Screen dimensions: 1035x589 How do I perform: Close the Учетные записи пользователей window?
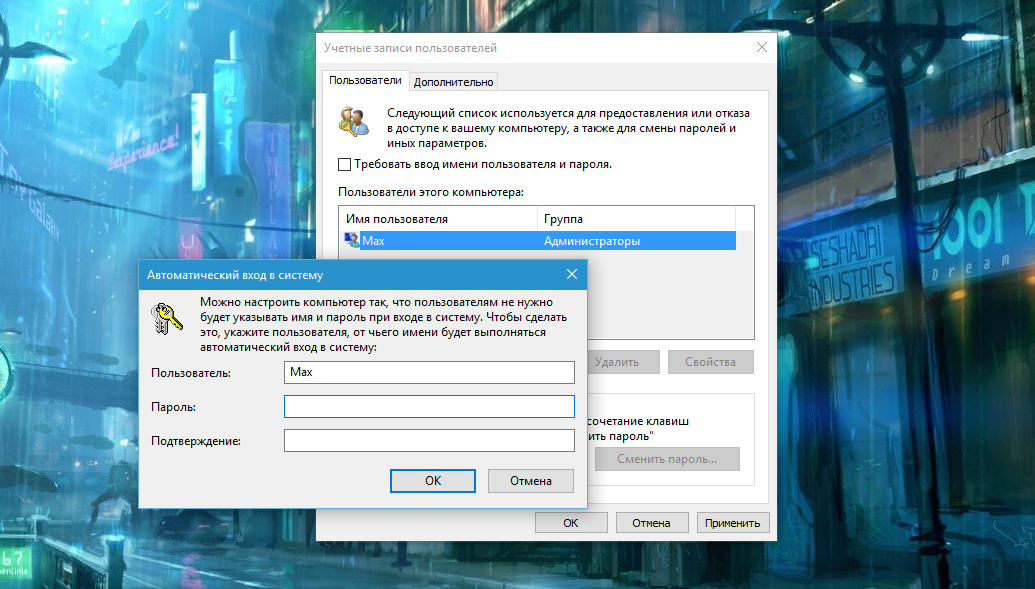[762, 48]
